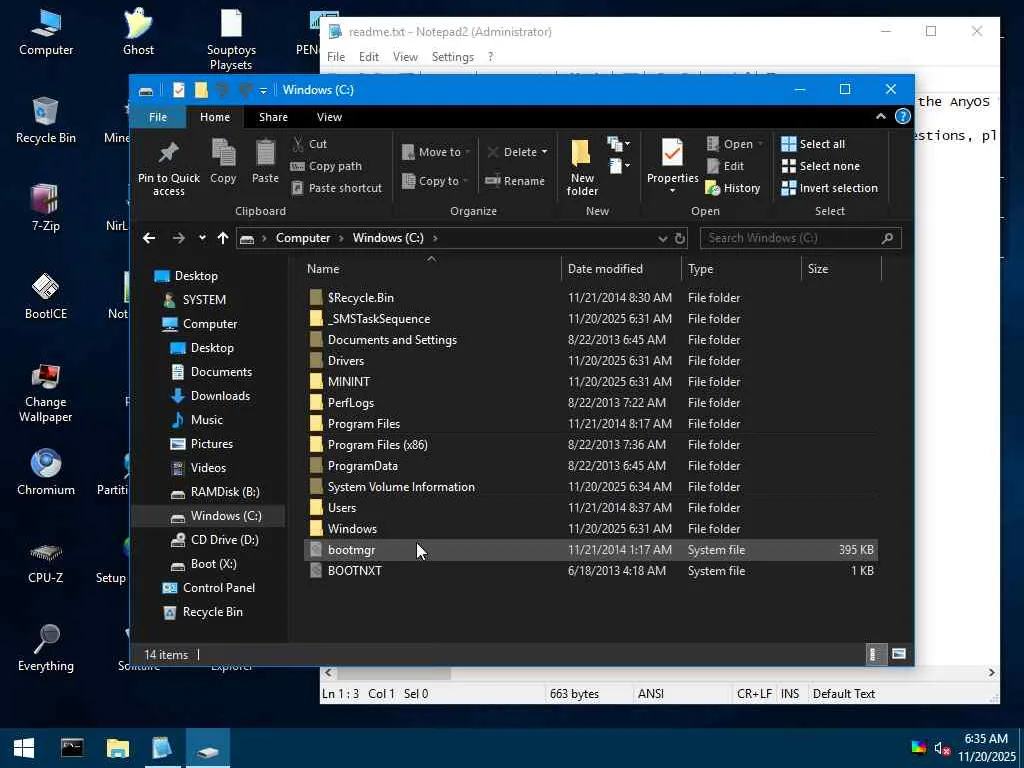Open Command Prompt from the taskbar

click(72, 748)
